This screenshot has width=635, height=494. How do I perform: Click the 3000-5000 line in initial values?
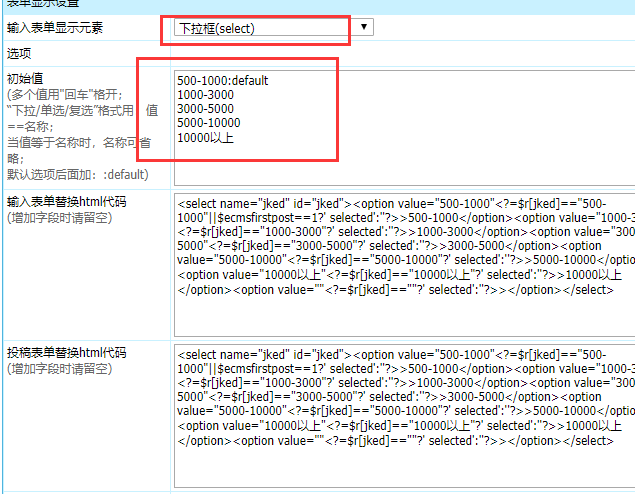[205, 109]
